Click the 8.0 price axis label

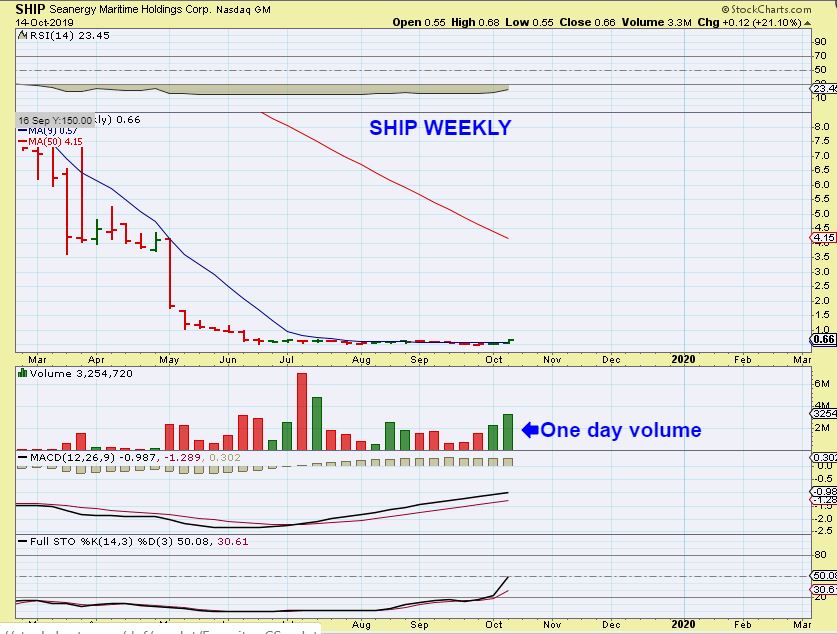click(822, 126)
